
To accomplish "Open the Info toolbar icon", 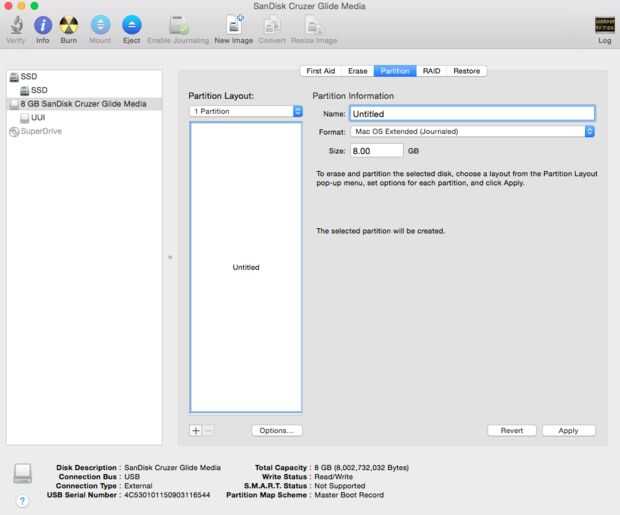I will click(43, 25).
